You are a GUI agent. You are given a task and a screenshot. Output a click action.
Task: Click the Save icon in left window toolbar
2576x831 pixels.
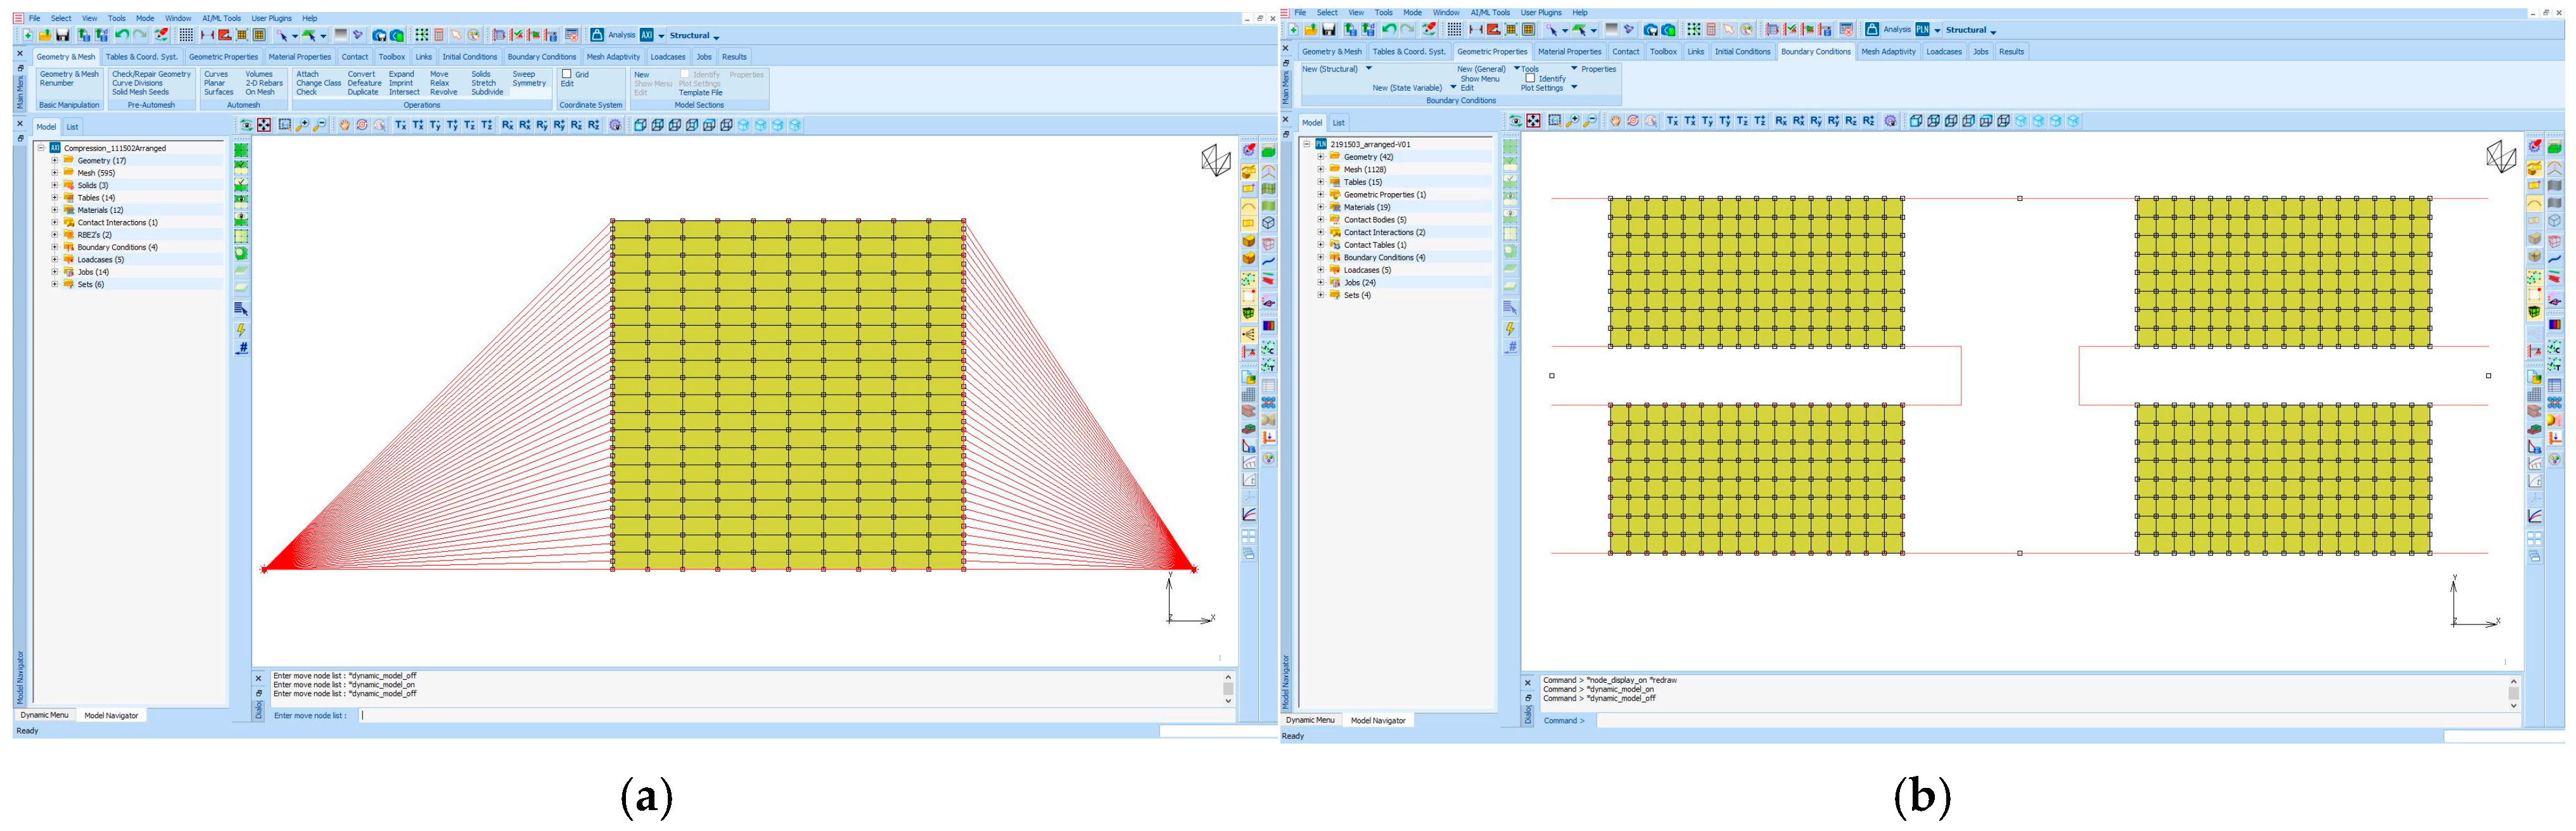click(x=62, y=35)
